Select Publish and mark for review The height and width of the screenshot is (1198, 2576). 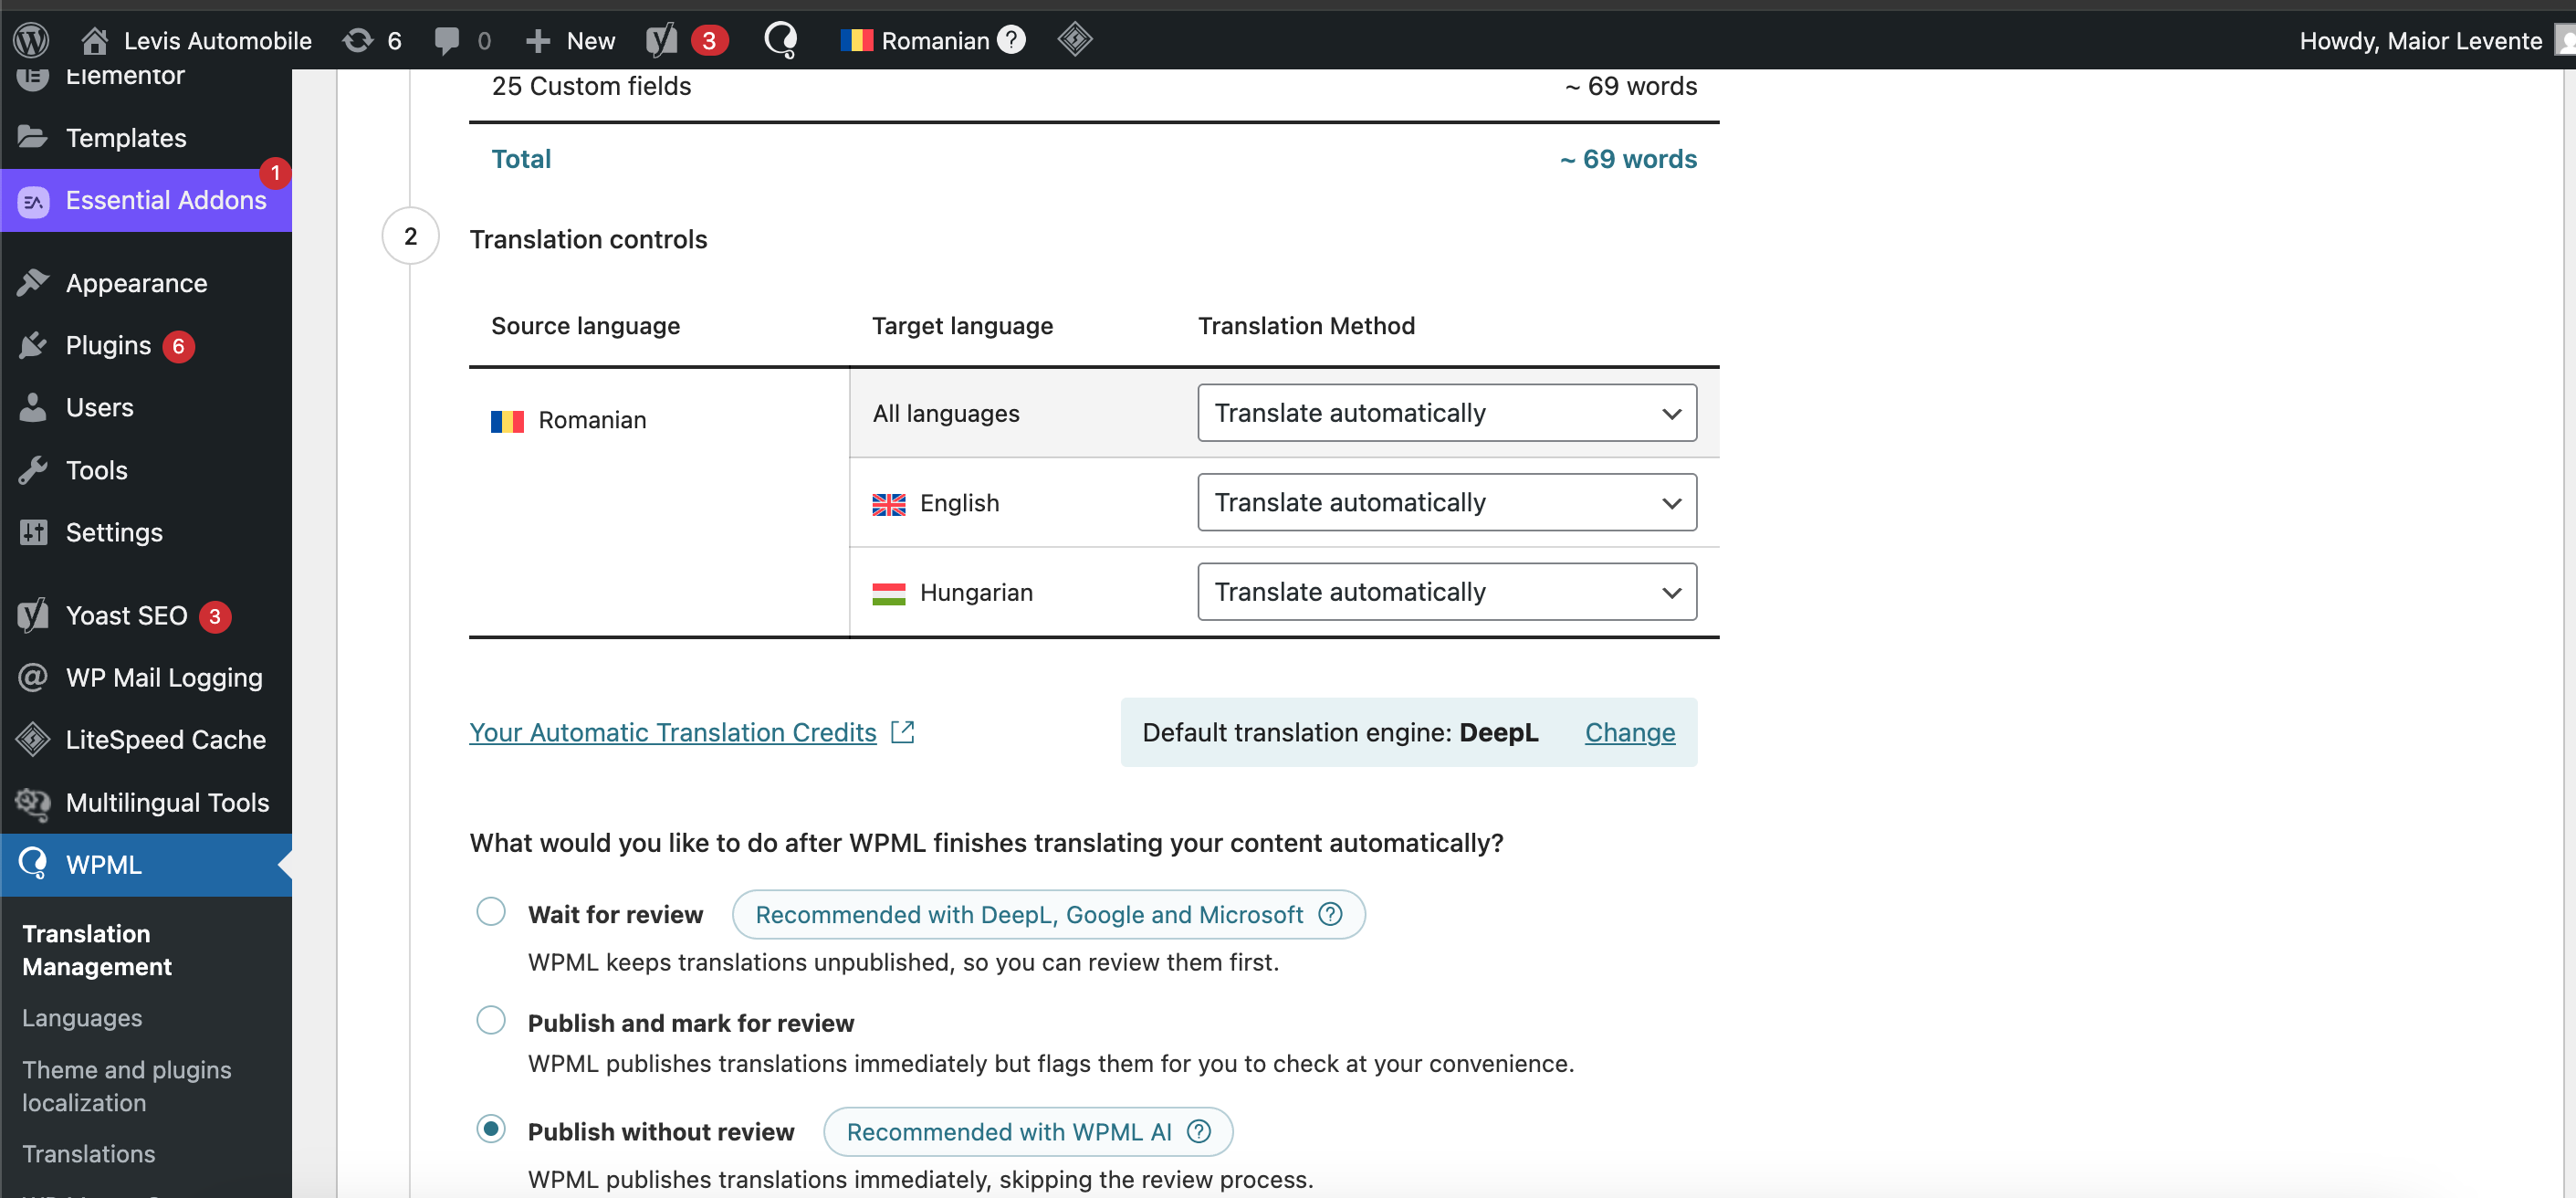491,1020
